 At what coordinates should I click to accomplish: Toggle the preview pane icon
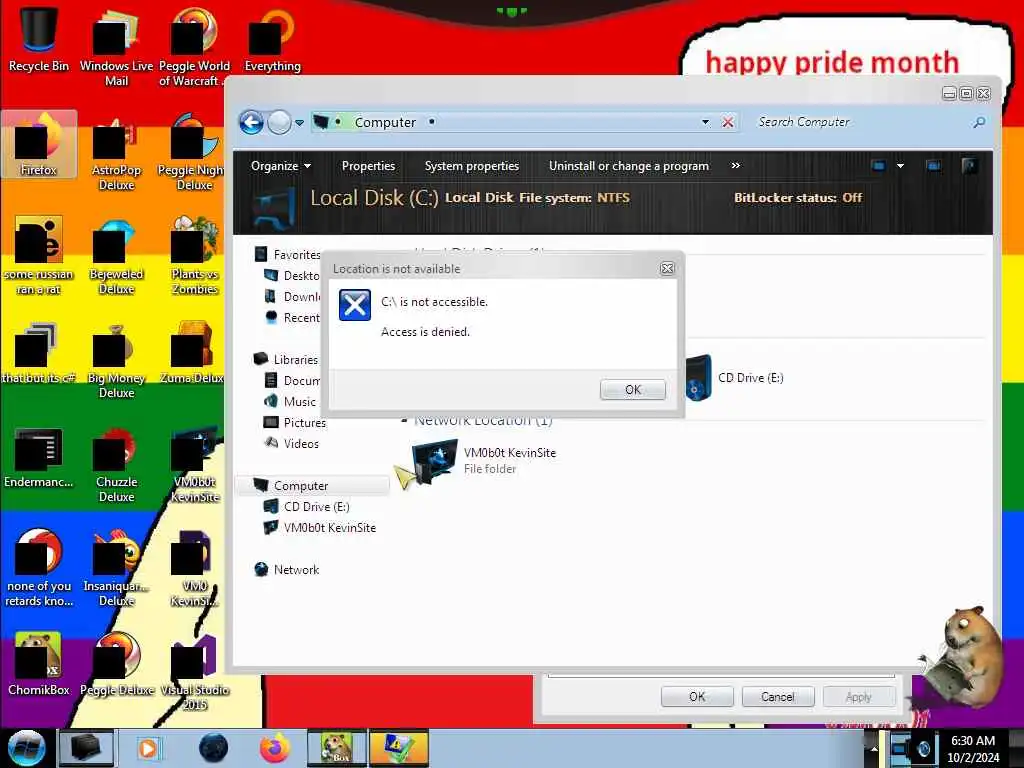coord(934,166)
